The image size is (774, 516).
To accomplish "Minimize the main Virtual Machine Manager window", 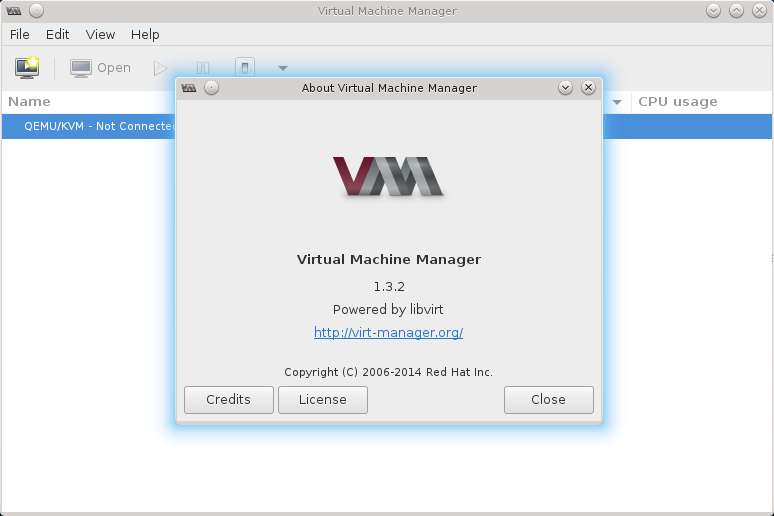I will point(713,10).
